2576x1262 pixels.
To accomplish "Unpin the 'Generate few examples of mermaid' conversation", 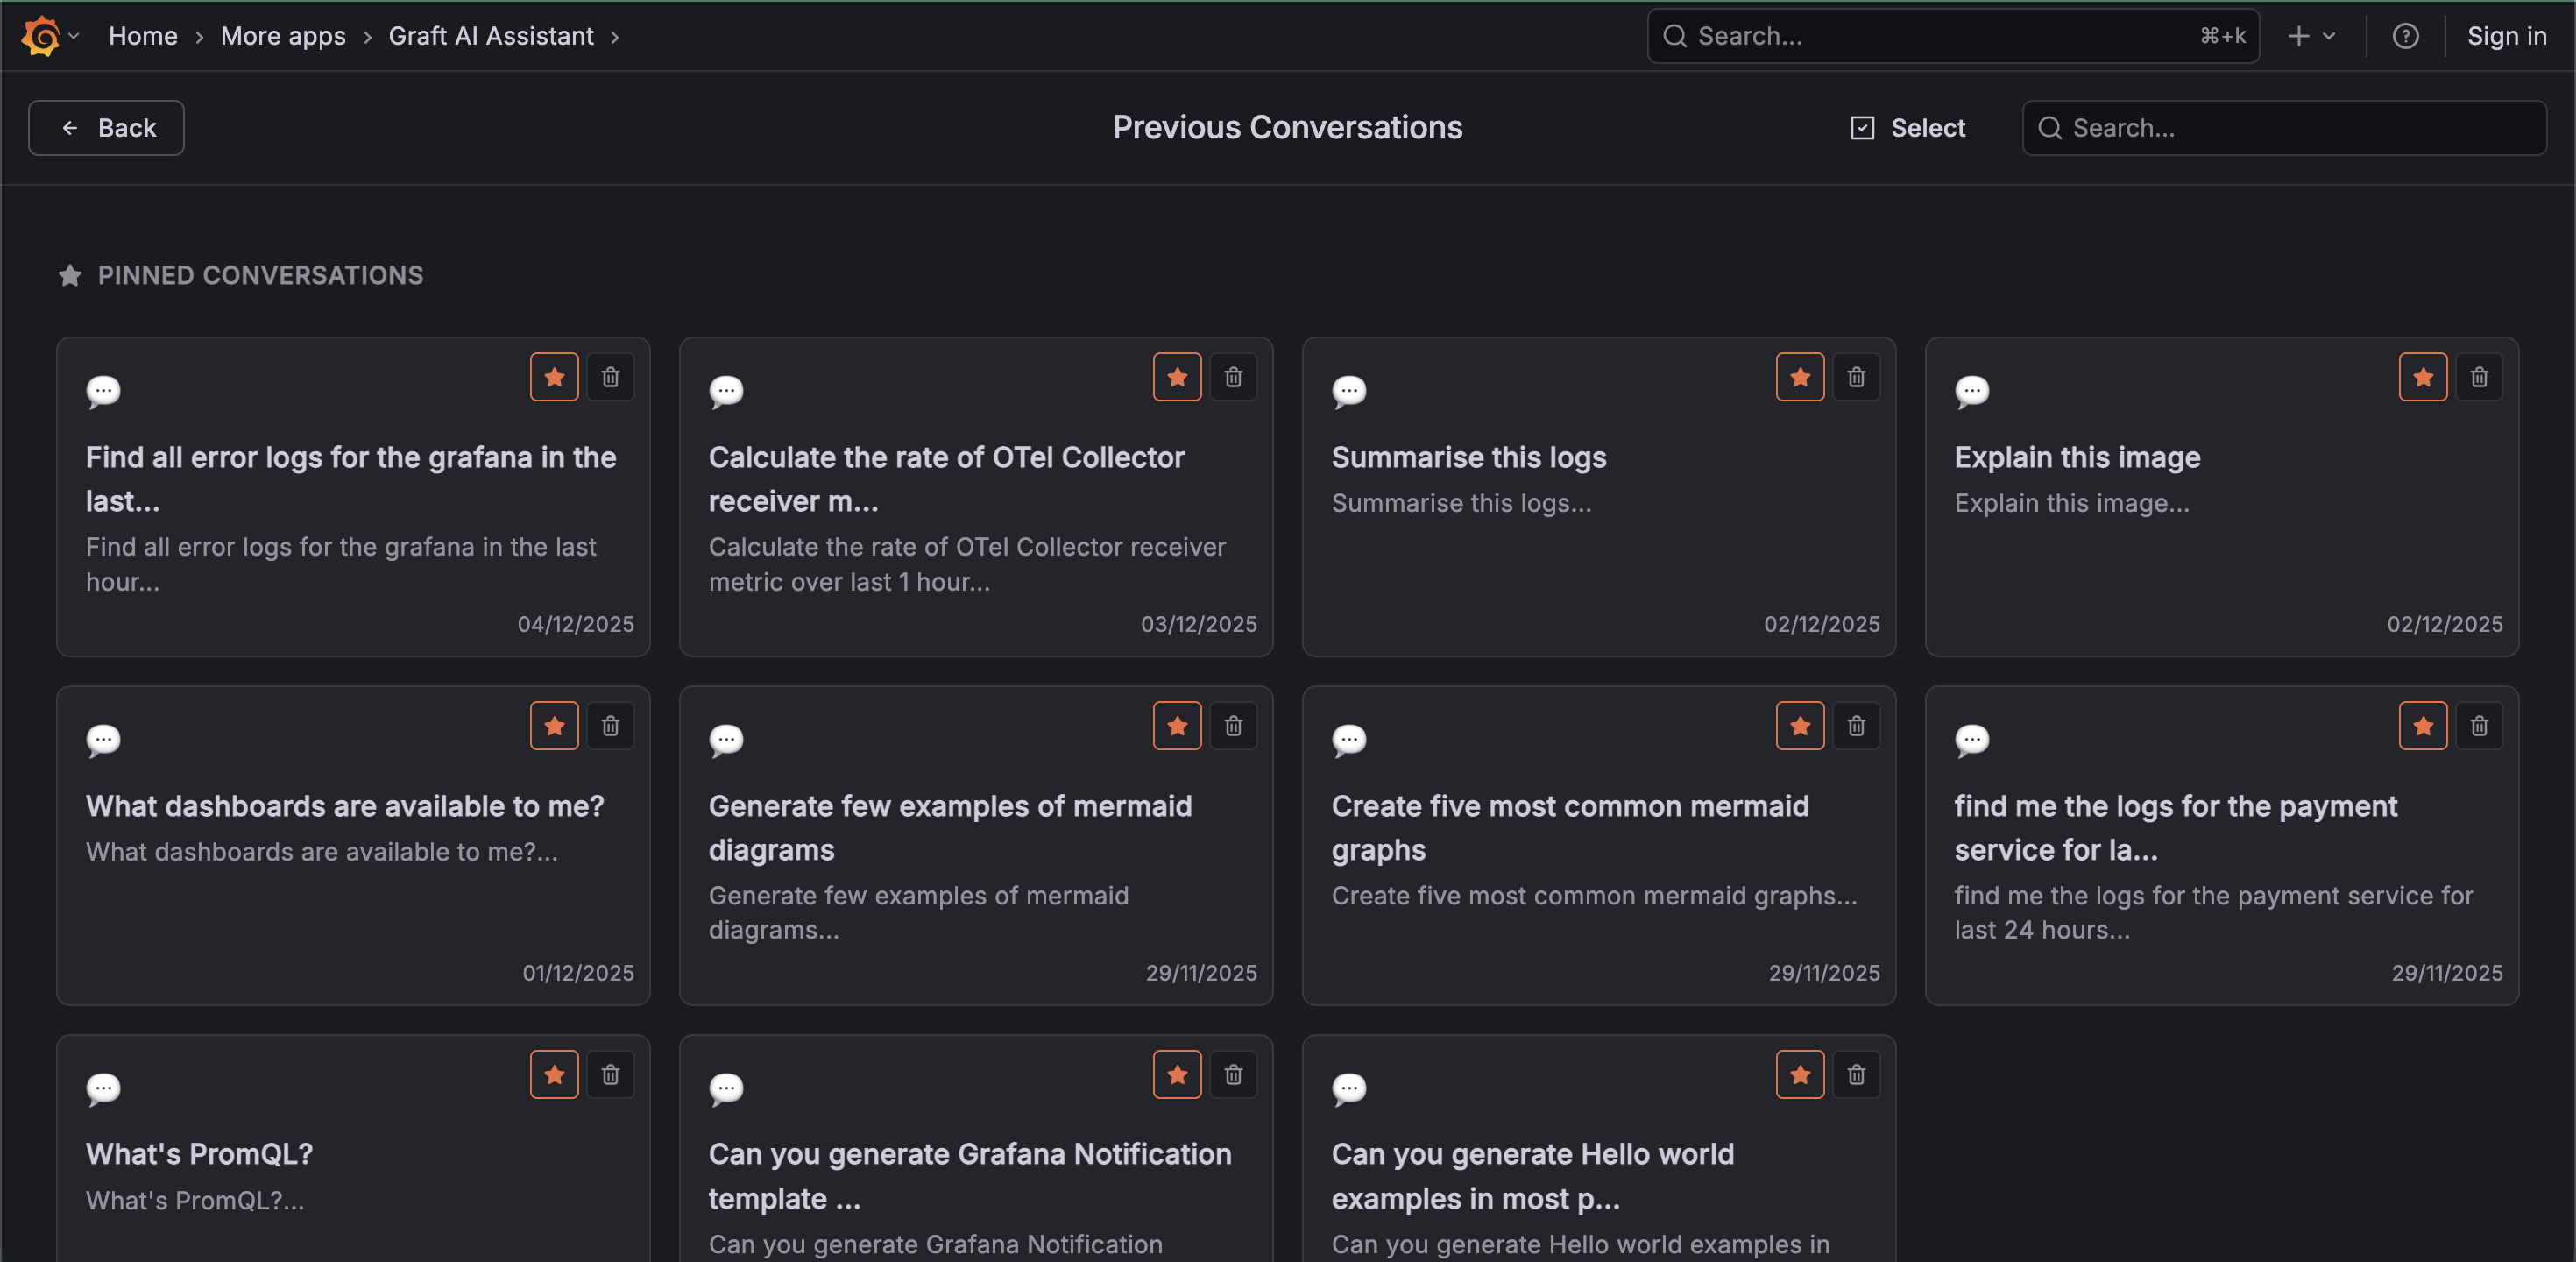I will tap(1177, 726).
